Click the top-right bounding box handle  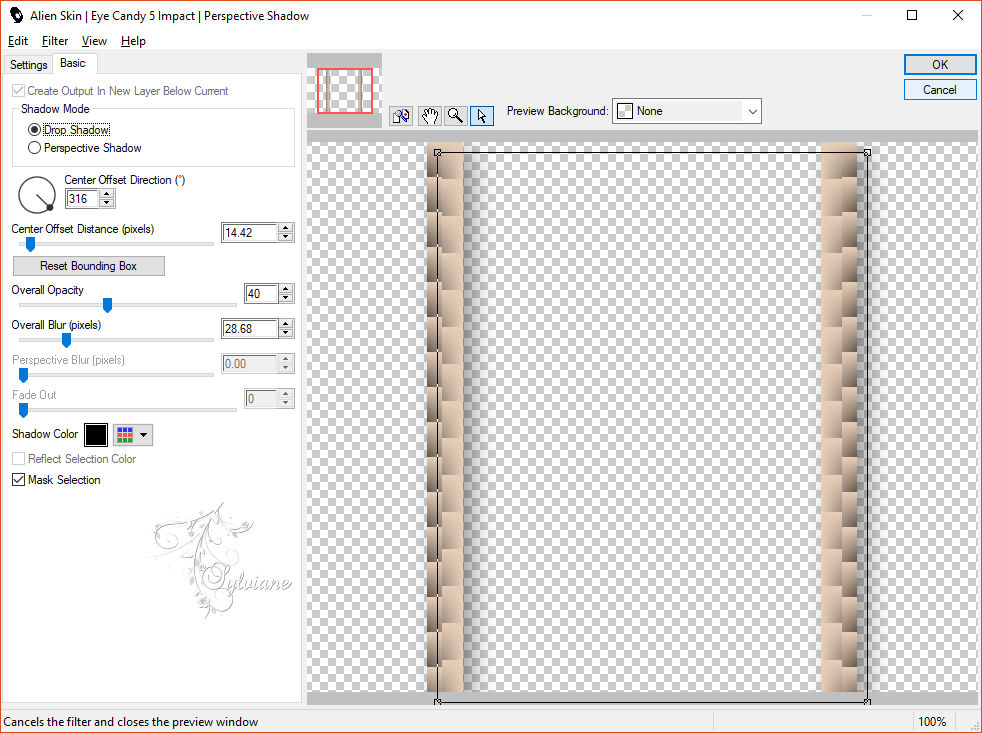(x=867, y=152)
